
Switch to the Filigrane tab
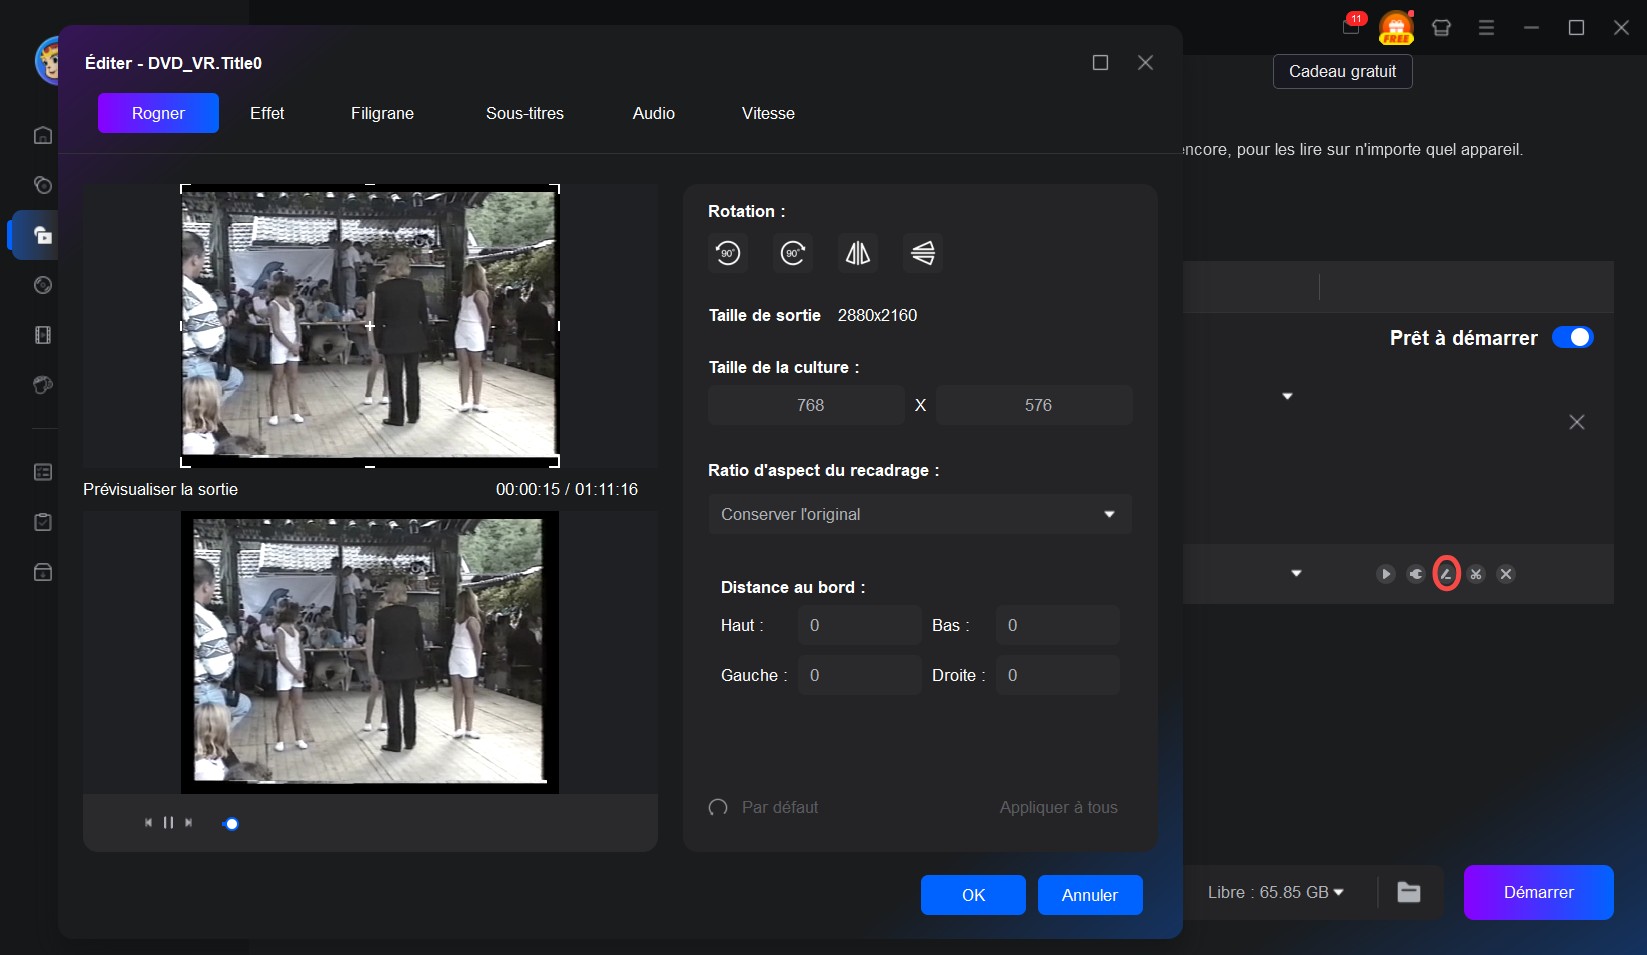(x=381, y=113)
